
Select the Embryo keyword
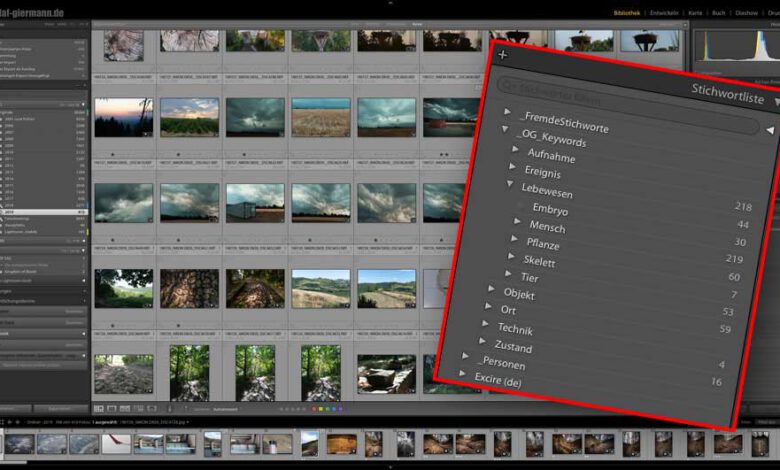point(550,209)
